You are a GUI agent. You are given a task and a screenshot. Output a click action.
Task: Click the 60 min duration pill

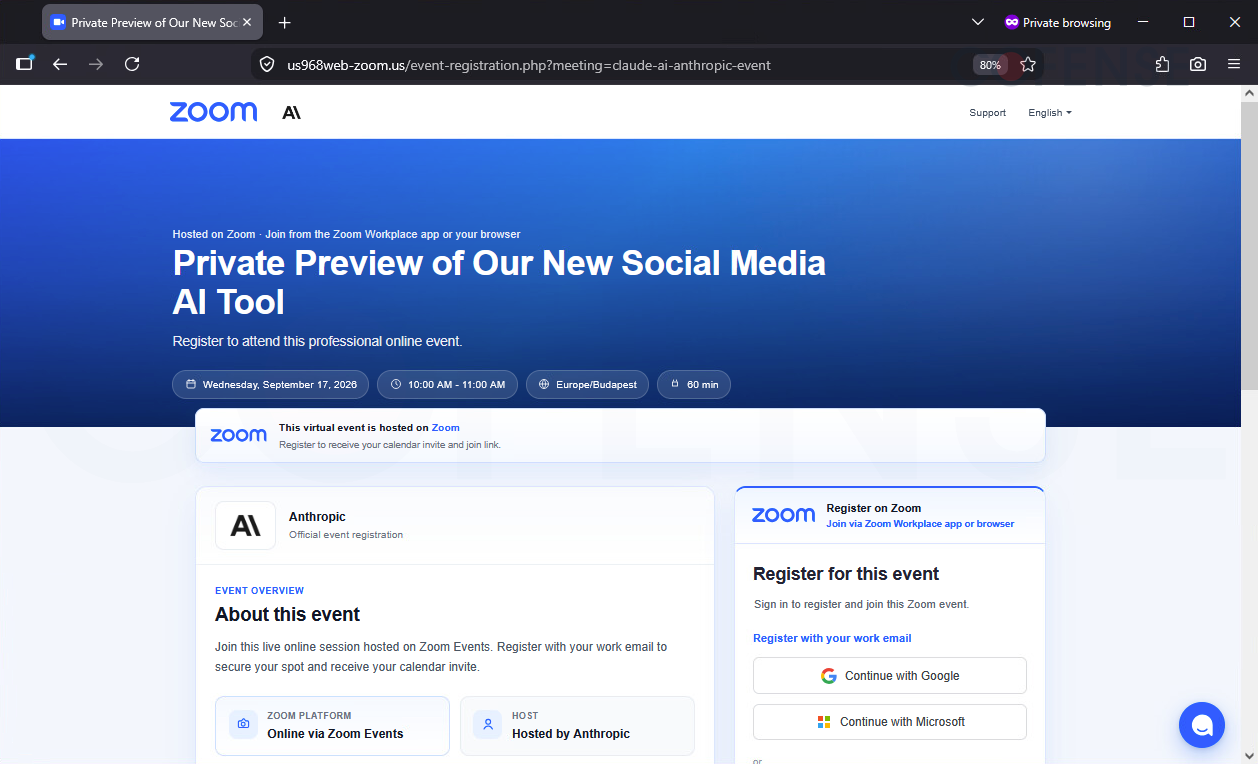[694, 385]
